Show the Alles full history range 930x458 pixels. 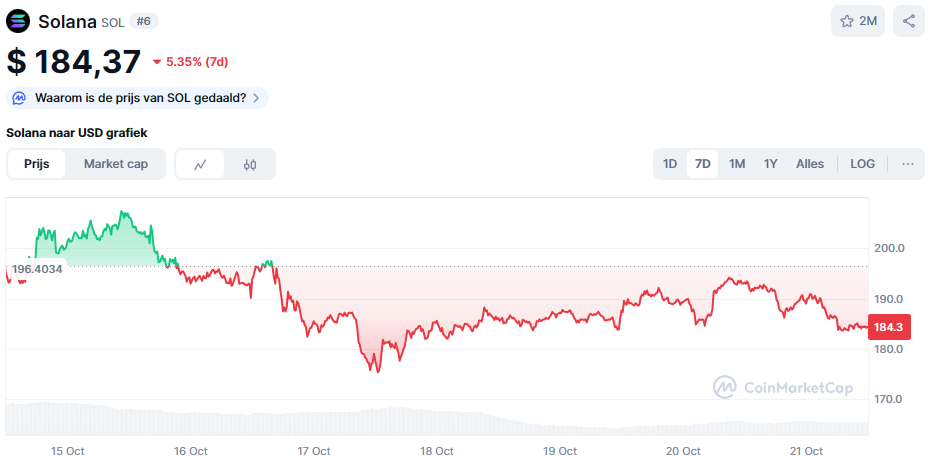coord(810,164)
